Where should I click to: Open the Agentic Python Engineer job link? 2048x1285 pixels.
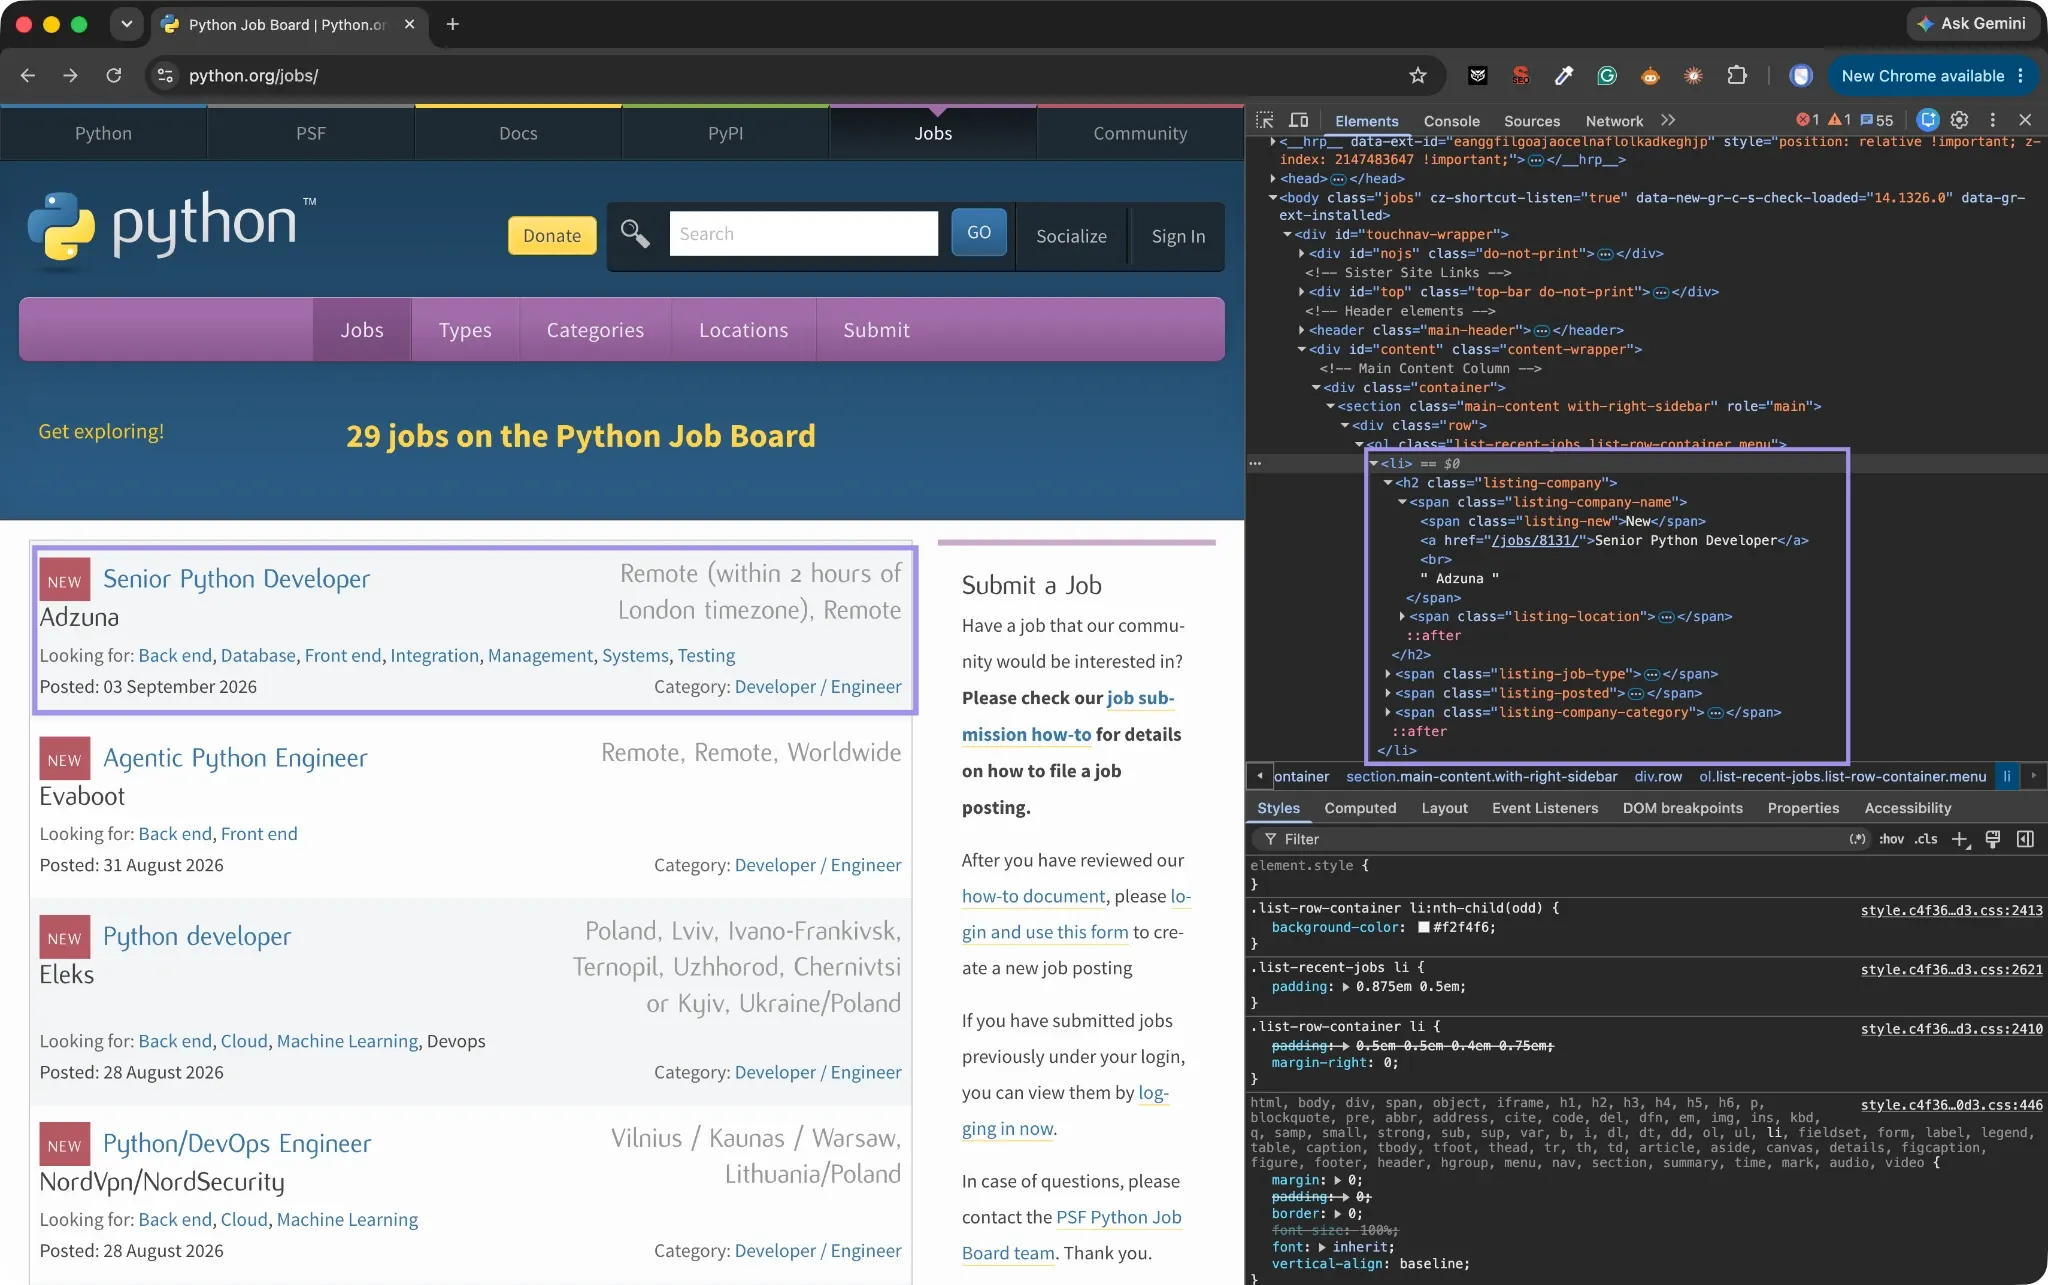[x=235, y=758]
